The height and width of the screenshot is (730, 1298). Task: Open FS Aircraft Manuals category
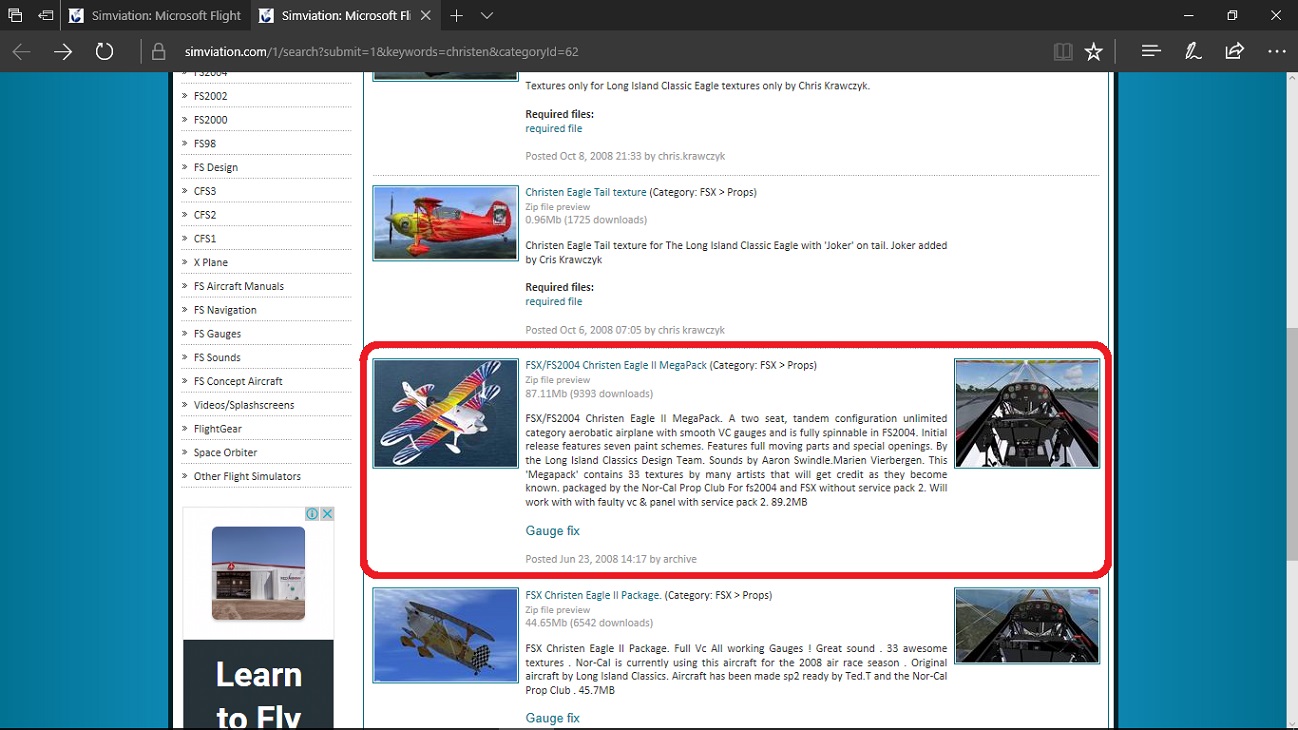239,286
